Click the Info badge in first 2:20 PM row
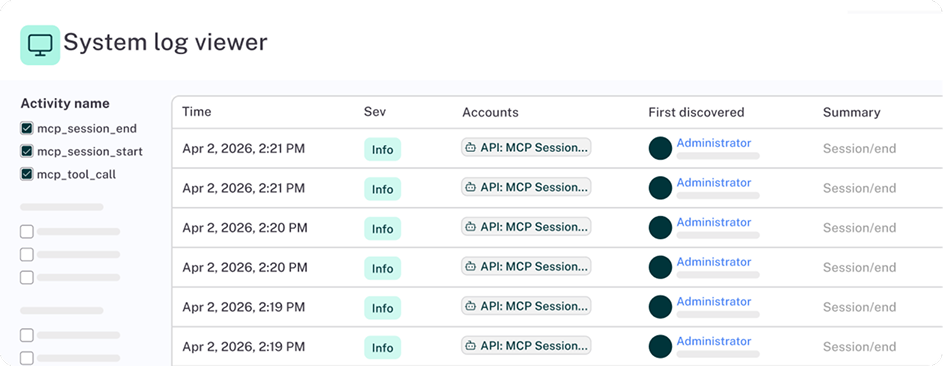Viewport: 943px width, 366px height. 382,229
